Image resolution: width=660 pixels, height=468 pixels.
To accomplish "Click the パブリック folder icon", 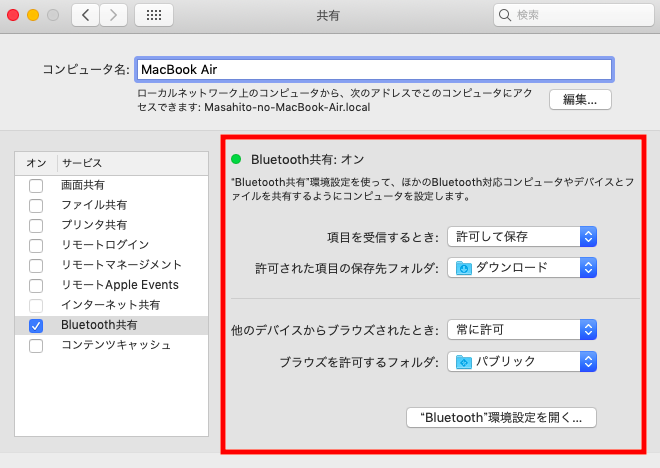I will tap(464, 362).
